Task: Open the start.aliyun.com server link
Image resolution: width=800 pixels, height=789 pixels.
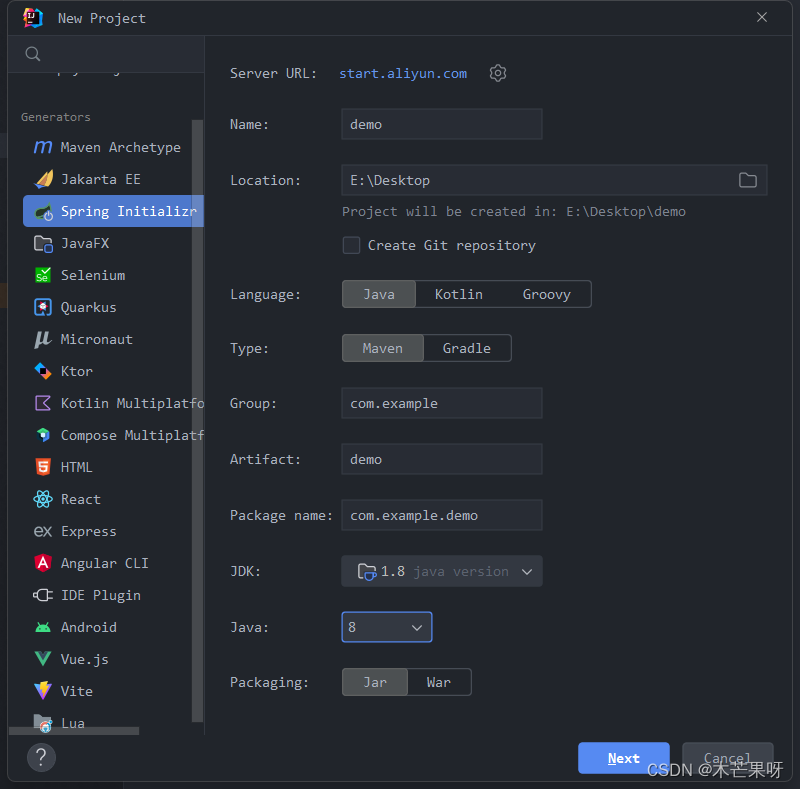Action: (403, 73)
